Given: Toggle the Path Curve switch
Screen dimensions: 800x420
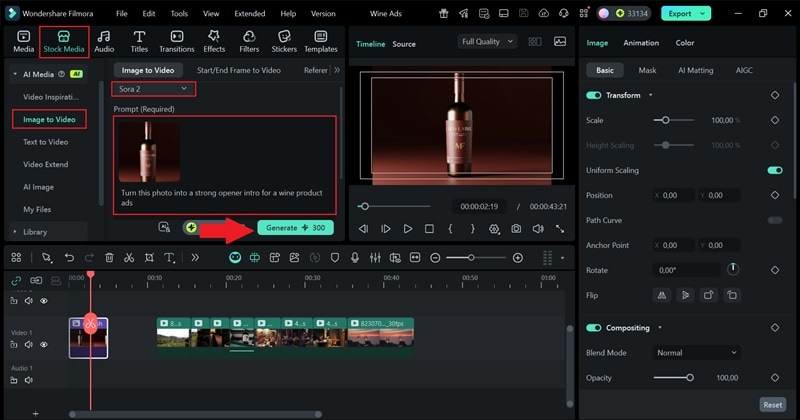Looking at the screenshot, I should coord(774,220).
